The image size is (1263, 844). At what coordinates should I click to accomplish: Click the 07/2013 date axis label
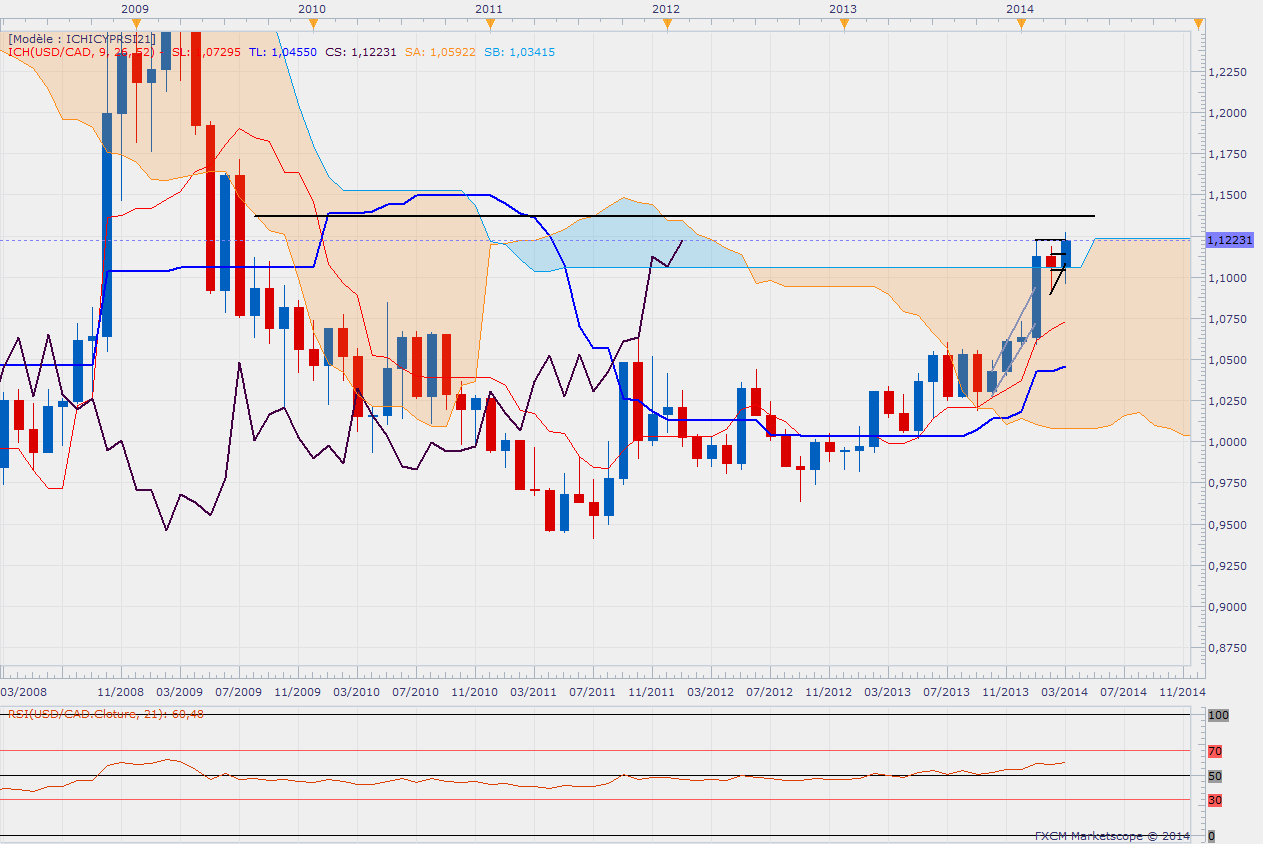pyautogui.click(x=947, y=692)
